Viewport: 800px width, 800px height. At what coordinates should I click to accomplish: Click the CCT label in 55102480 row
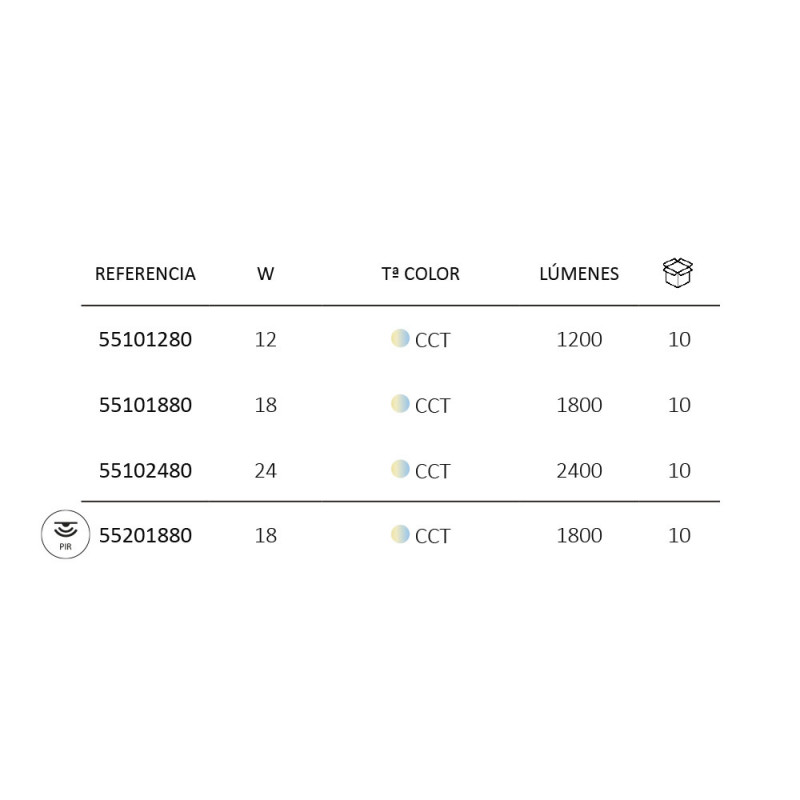pos(433,471)
